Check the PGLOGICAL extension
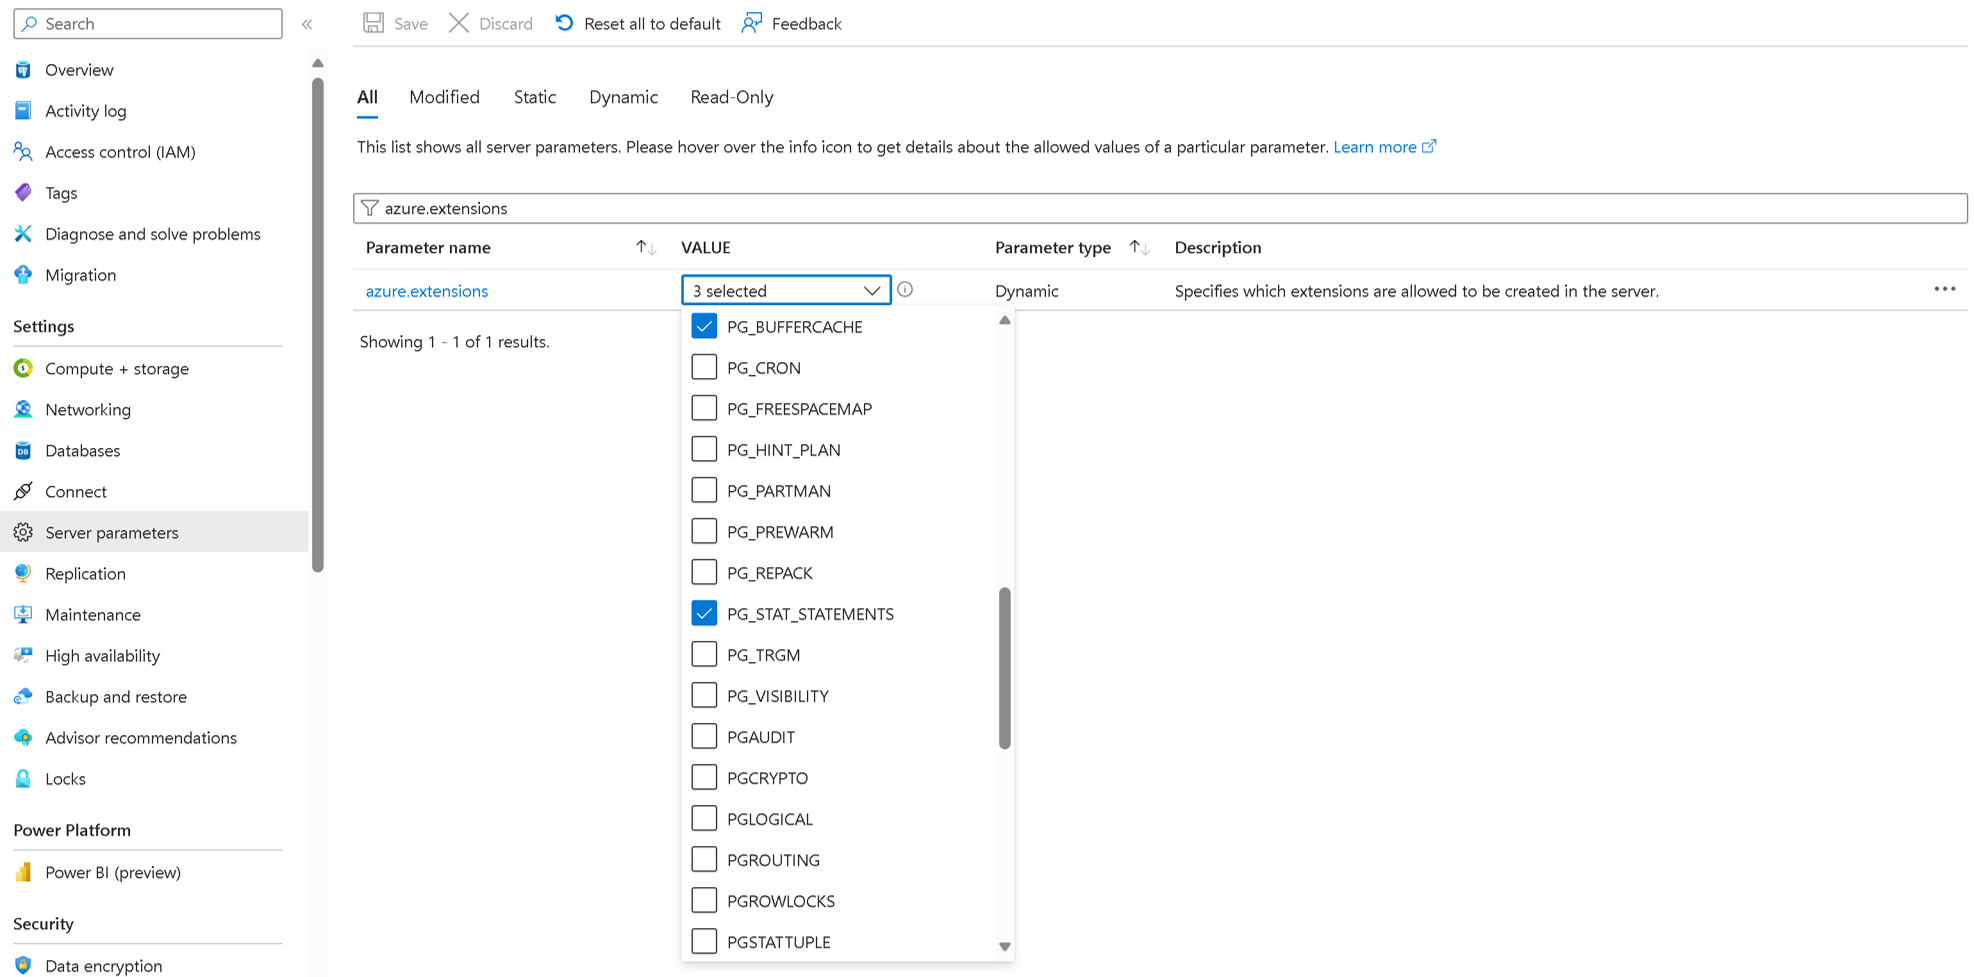Viewport: 1974px width, 977px height. tap(704, 819)
